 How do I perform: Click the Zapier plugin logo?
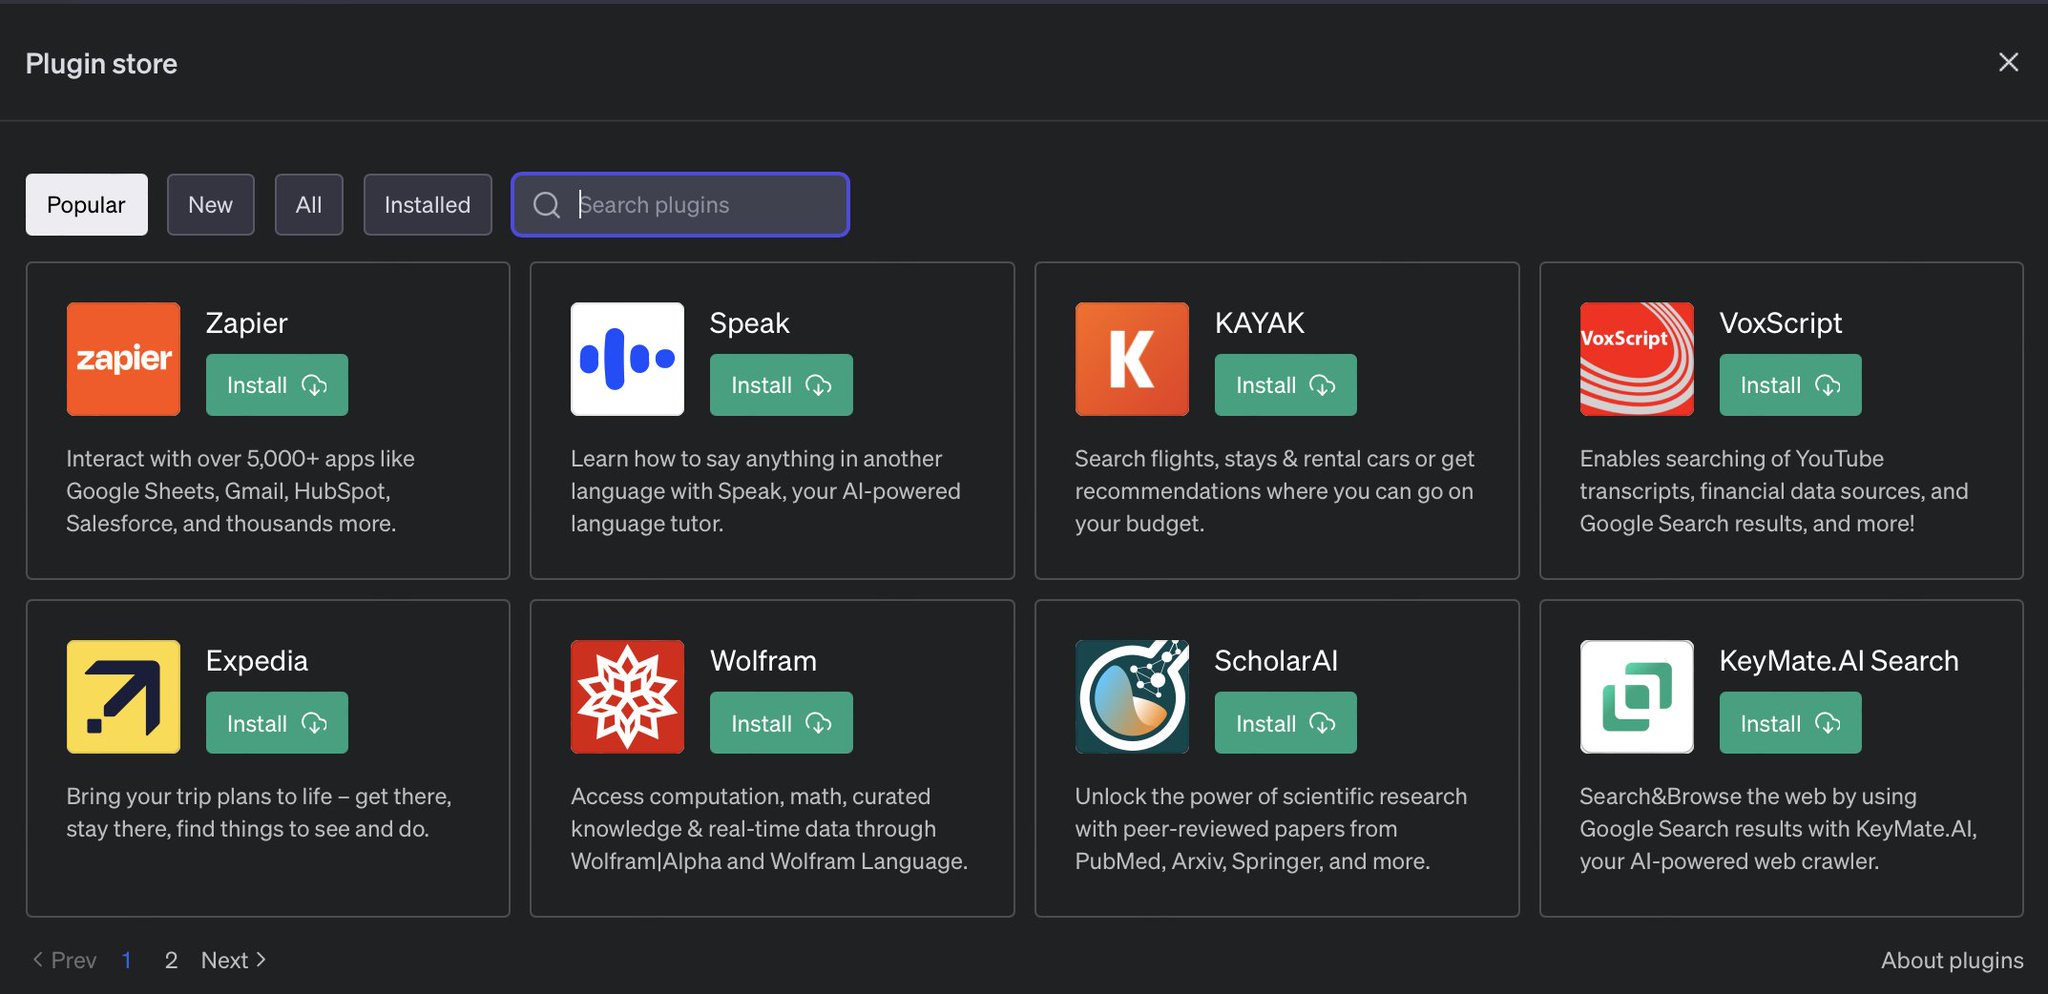pyautogui.click(x=123, y=359)
